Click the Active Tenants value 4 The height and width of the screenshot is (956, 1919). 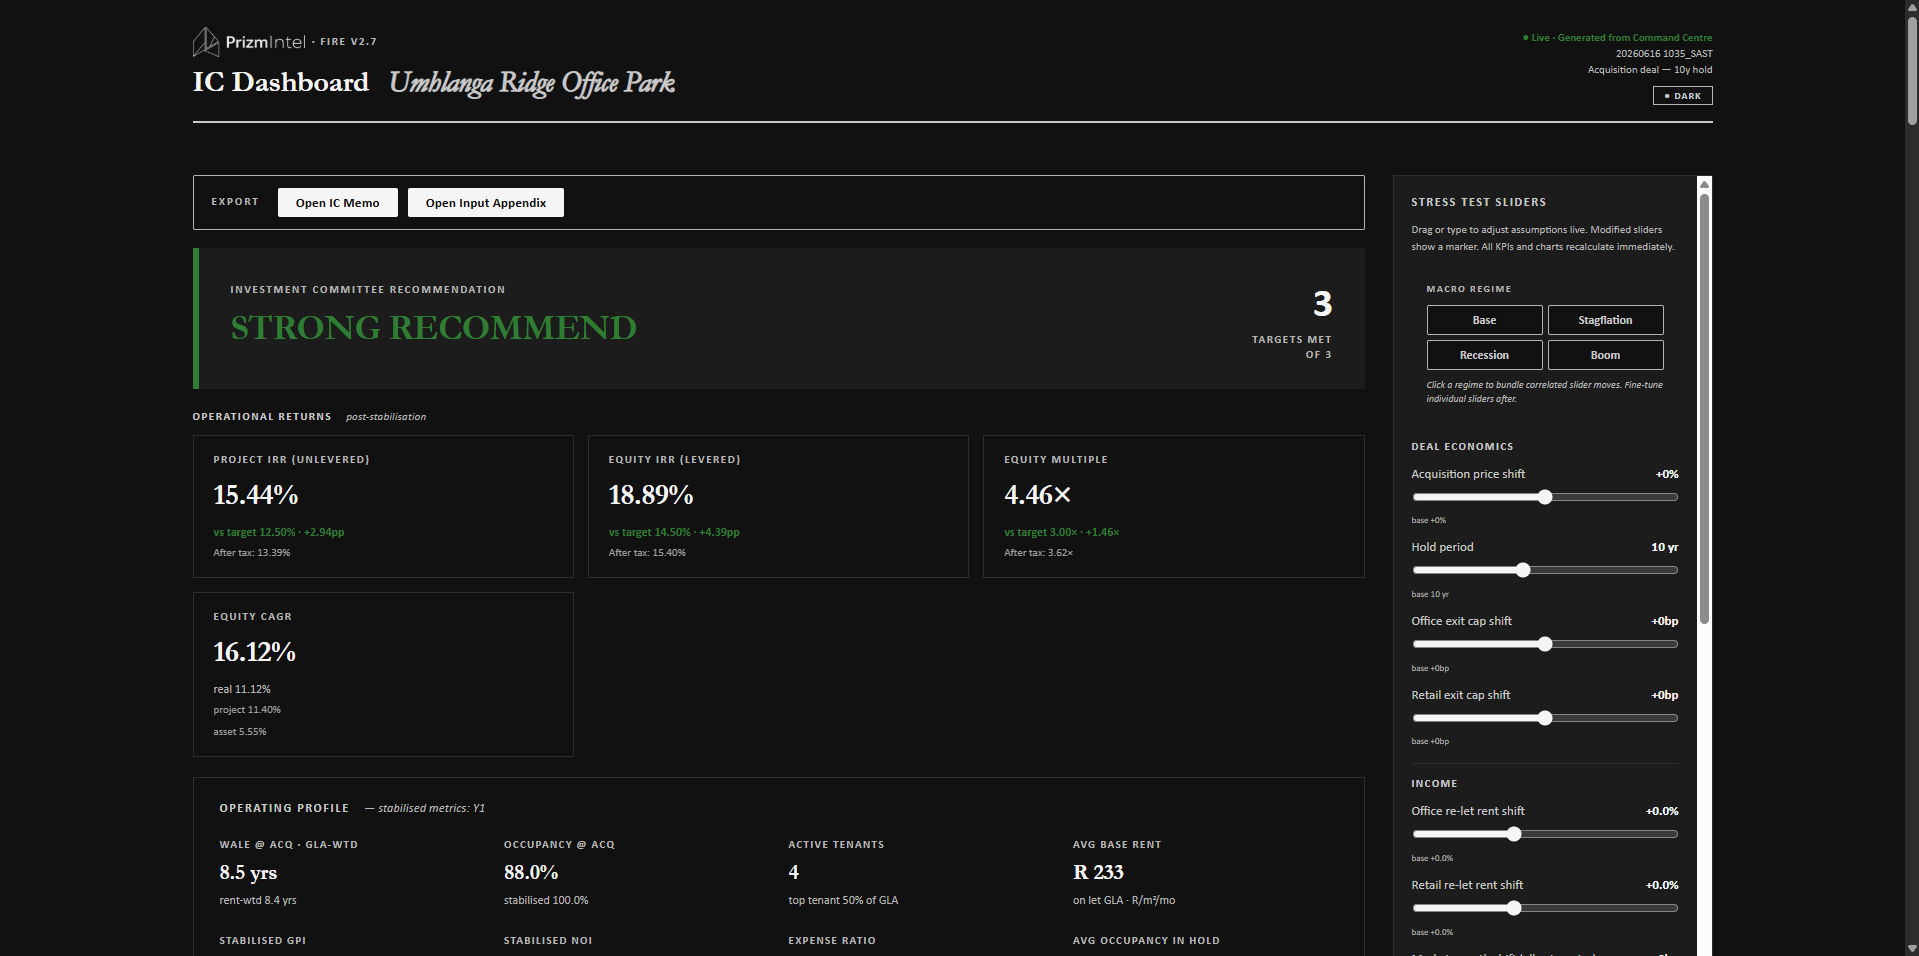(794, 873)
